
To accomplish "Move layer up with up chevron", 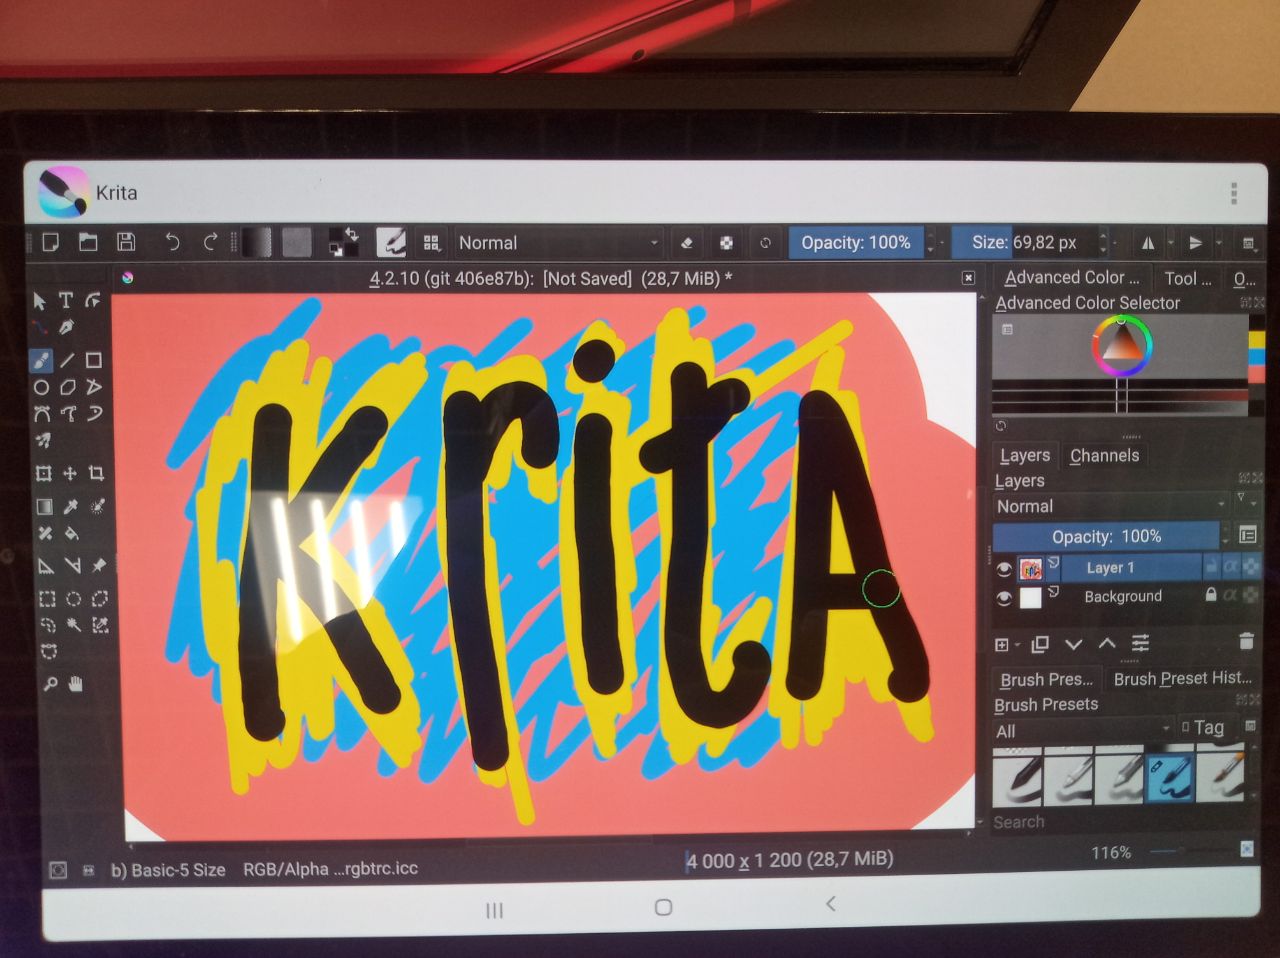I will coord(1106,643).
